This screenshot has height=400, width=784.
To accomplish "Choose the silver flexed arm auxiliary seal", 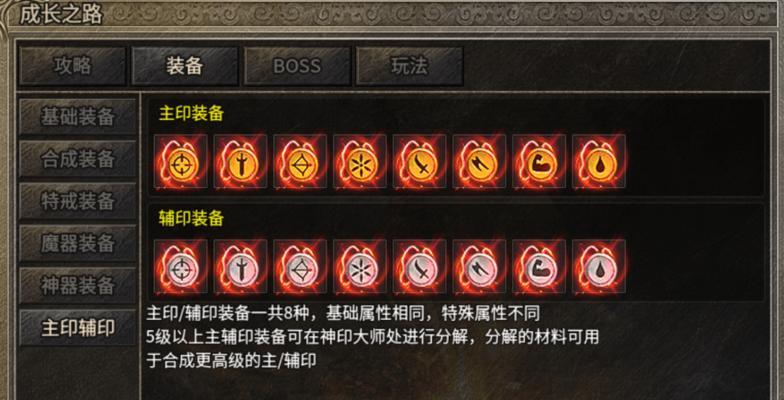I will pos(539,266).
